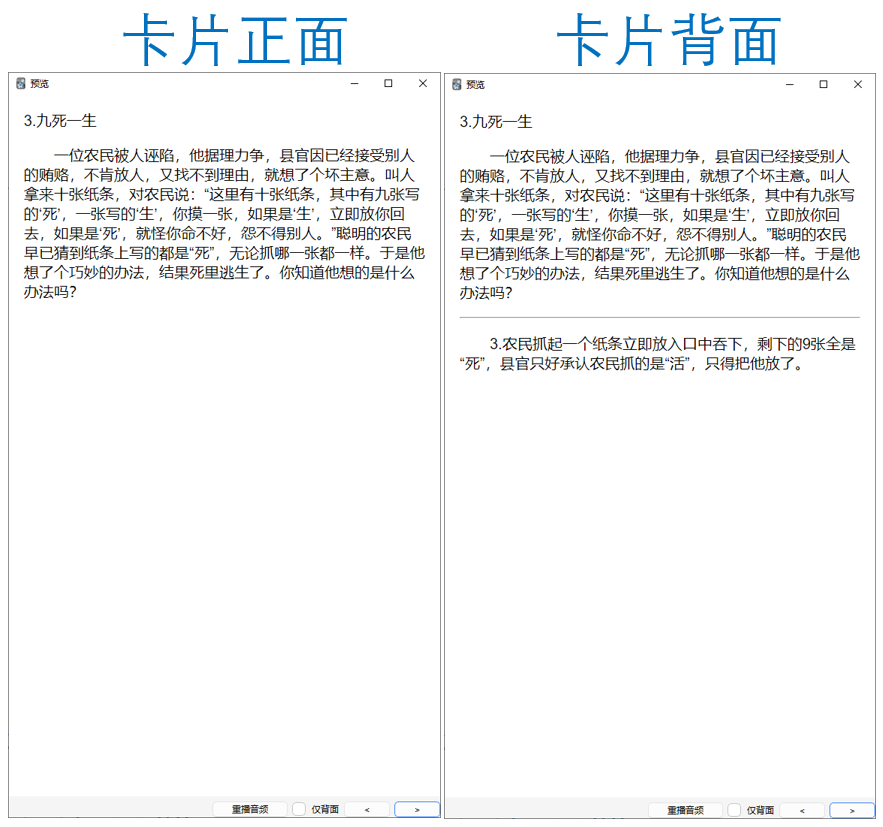Enable 仅背面 checkbox in the front-card preview

pyautogui.click(x=299, y=809)
